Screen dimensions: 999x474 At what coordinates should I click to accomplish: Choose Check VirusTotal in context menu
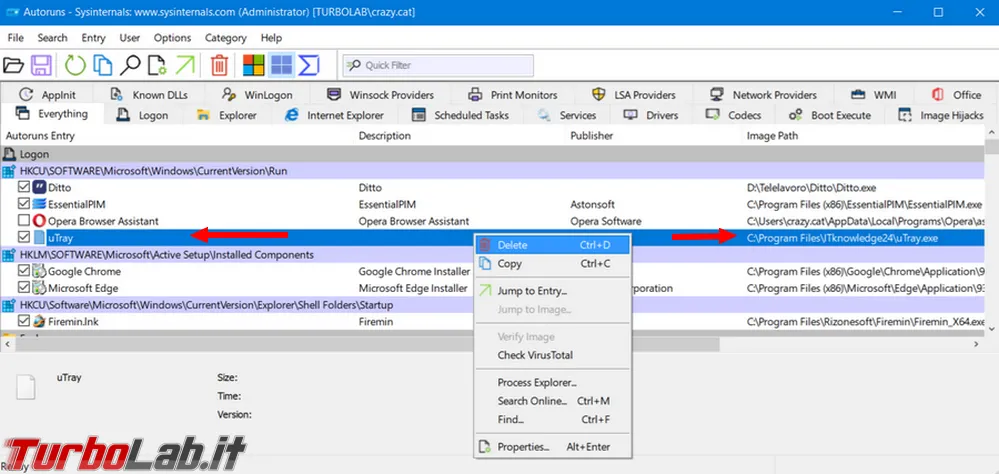click(553, 356)
